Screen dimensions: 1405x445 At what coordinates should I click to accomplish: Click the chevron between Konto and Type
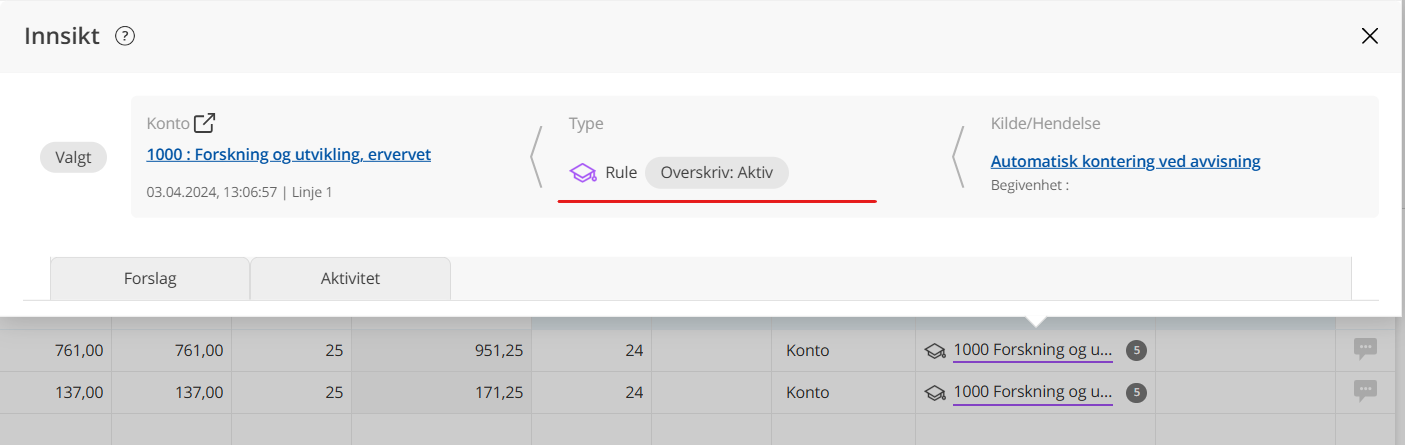point(536,157)
